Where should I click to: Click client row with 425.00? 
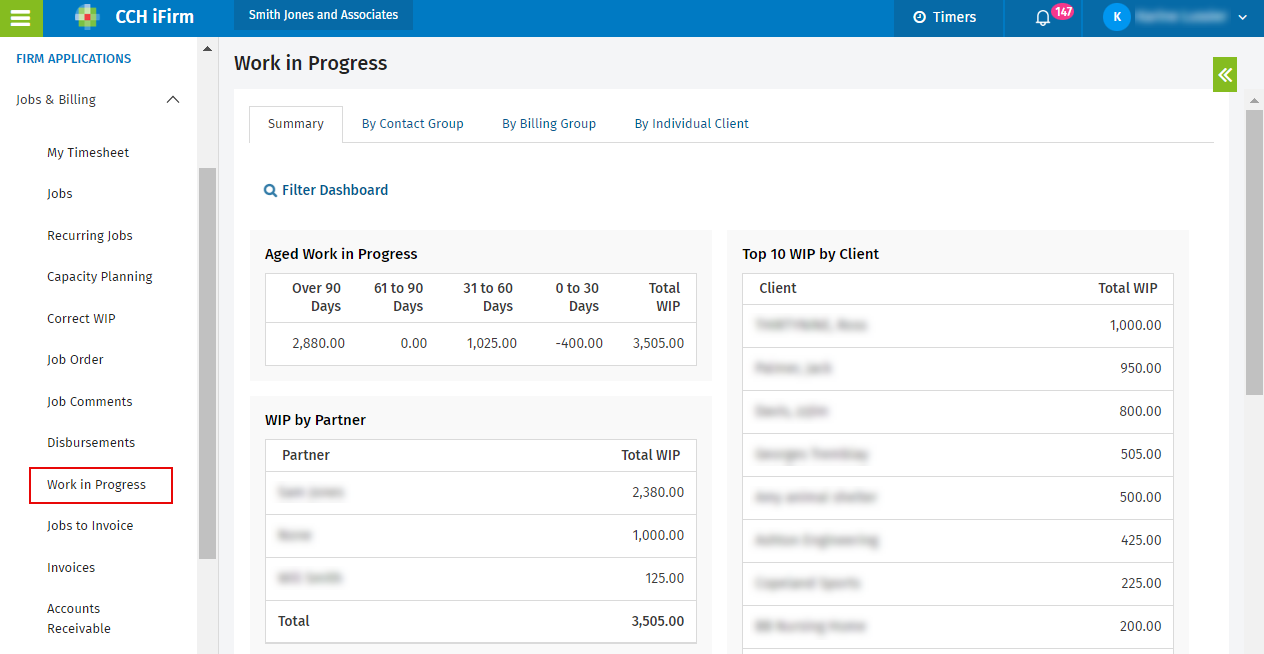pos(958,541)
